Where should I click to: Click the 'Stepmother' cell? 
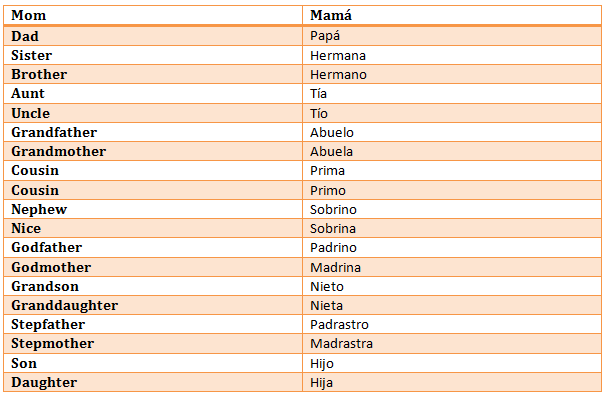153,343
